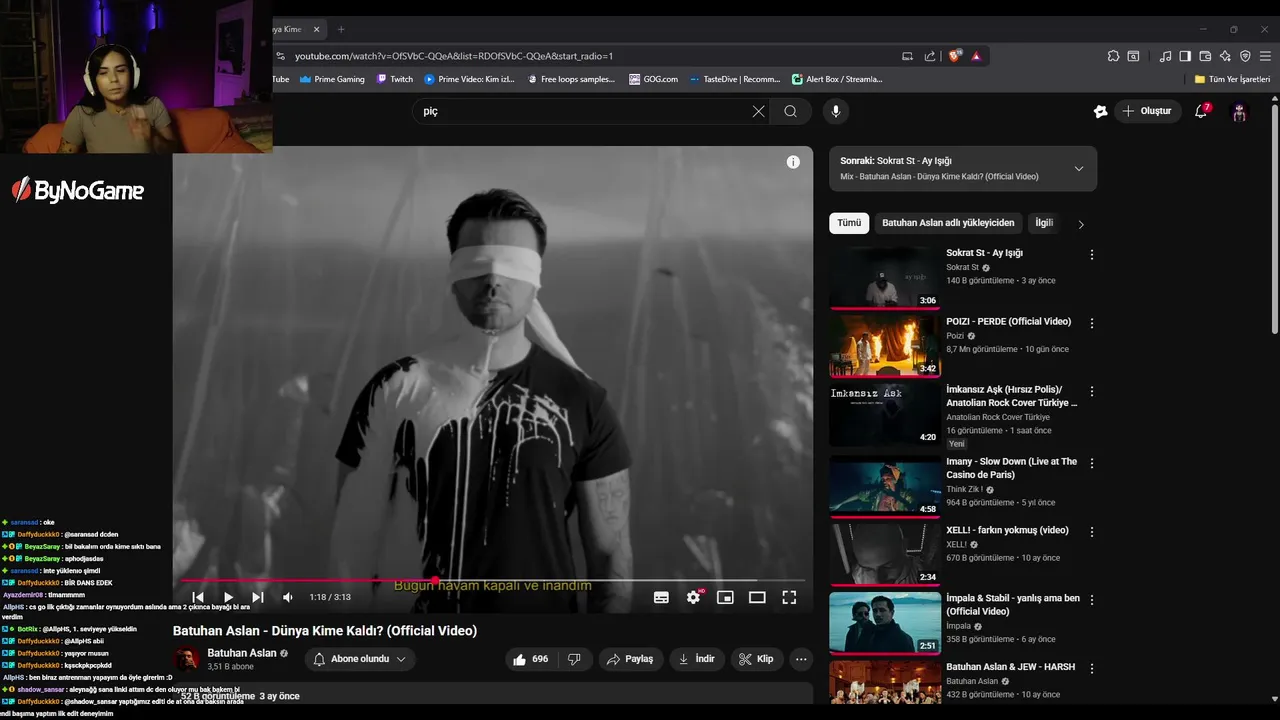The height and width of the screenshot is (720, 1280).
Task: Skip to next video in player
Action: [257, 597]
